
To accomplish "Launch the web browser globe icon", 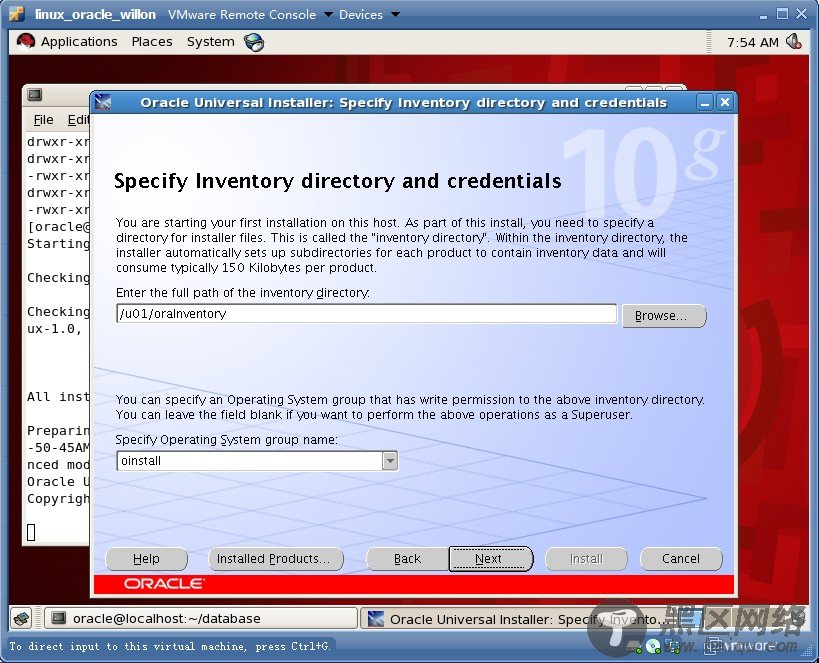I will coord(254,42).
